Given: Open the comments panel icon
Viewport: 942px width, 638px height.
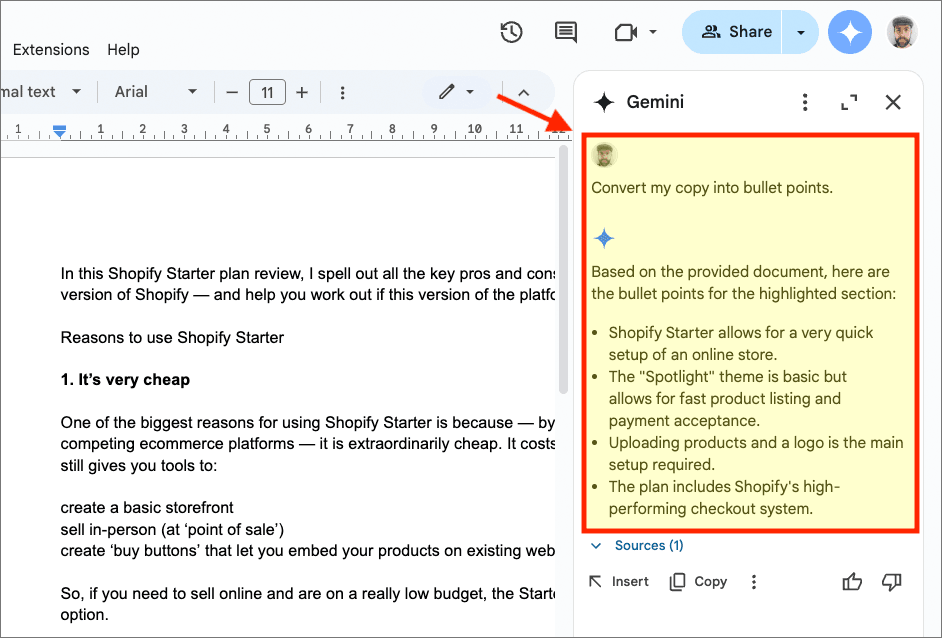Looking at the screenshot, I should pyautogui.click(x=565, y=32).
